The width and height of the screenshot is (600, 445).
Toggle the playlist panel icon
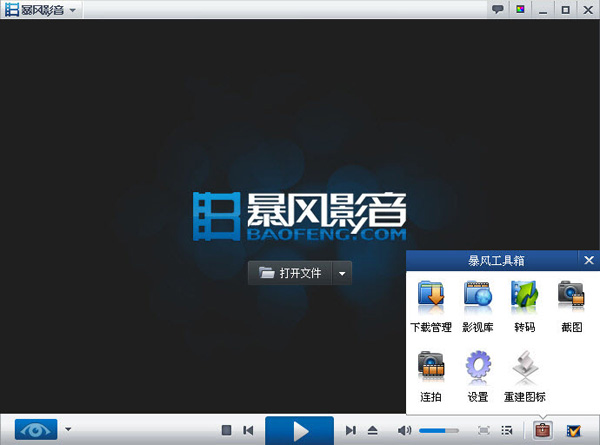coord(507,430)
